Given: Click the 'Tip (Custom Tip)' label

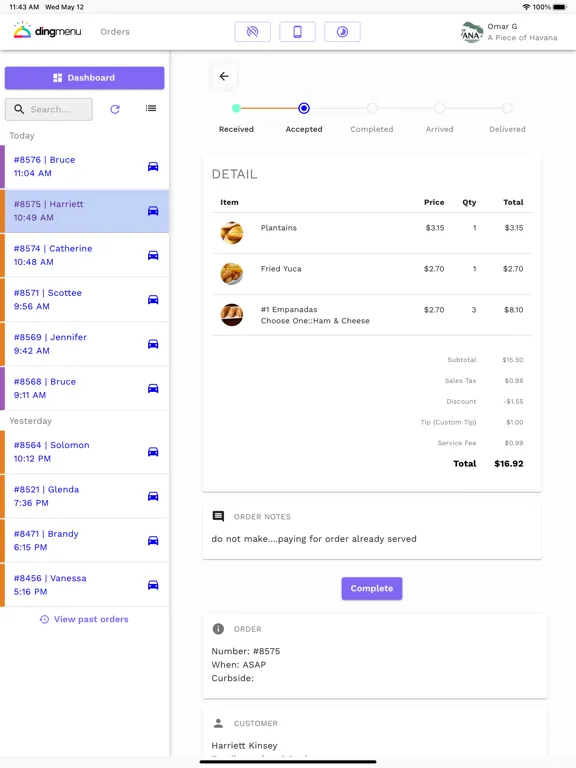Looking at the screenshot, I should 448,422.
